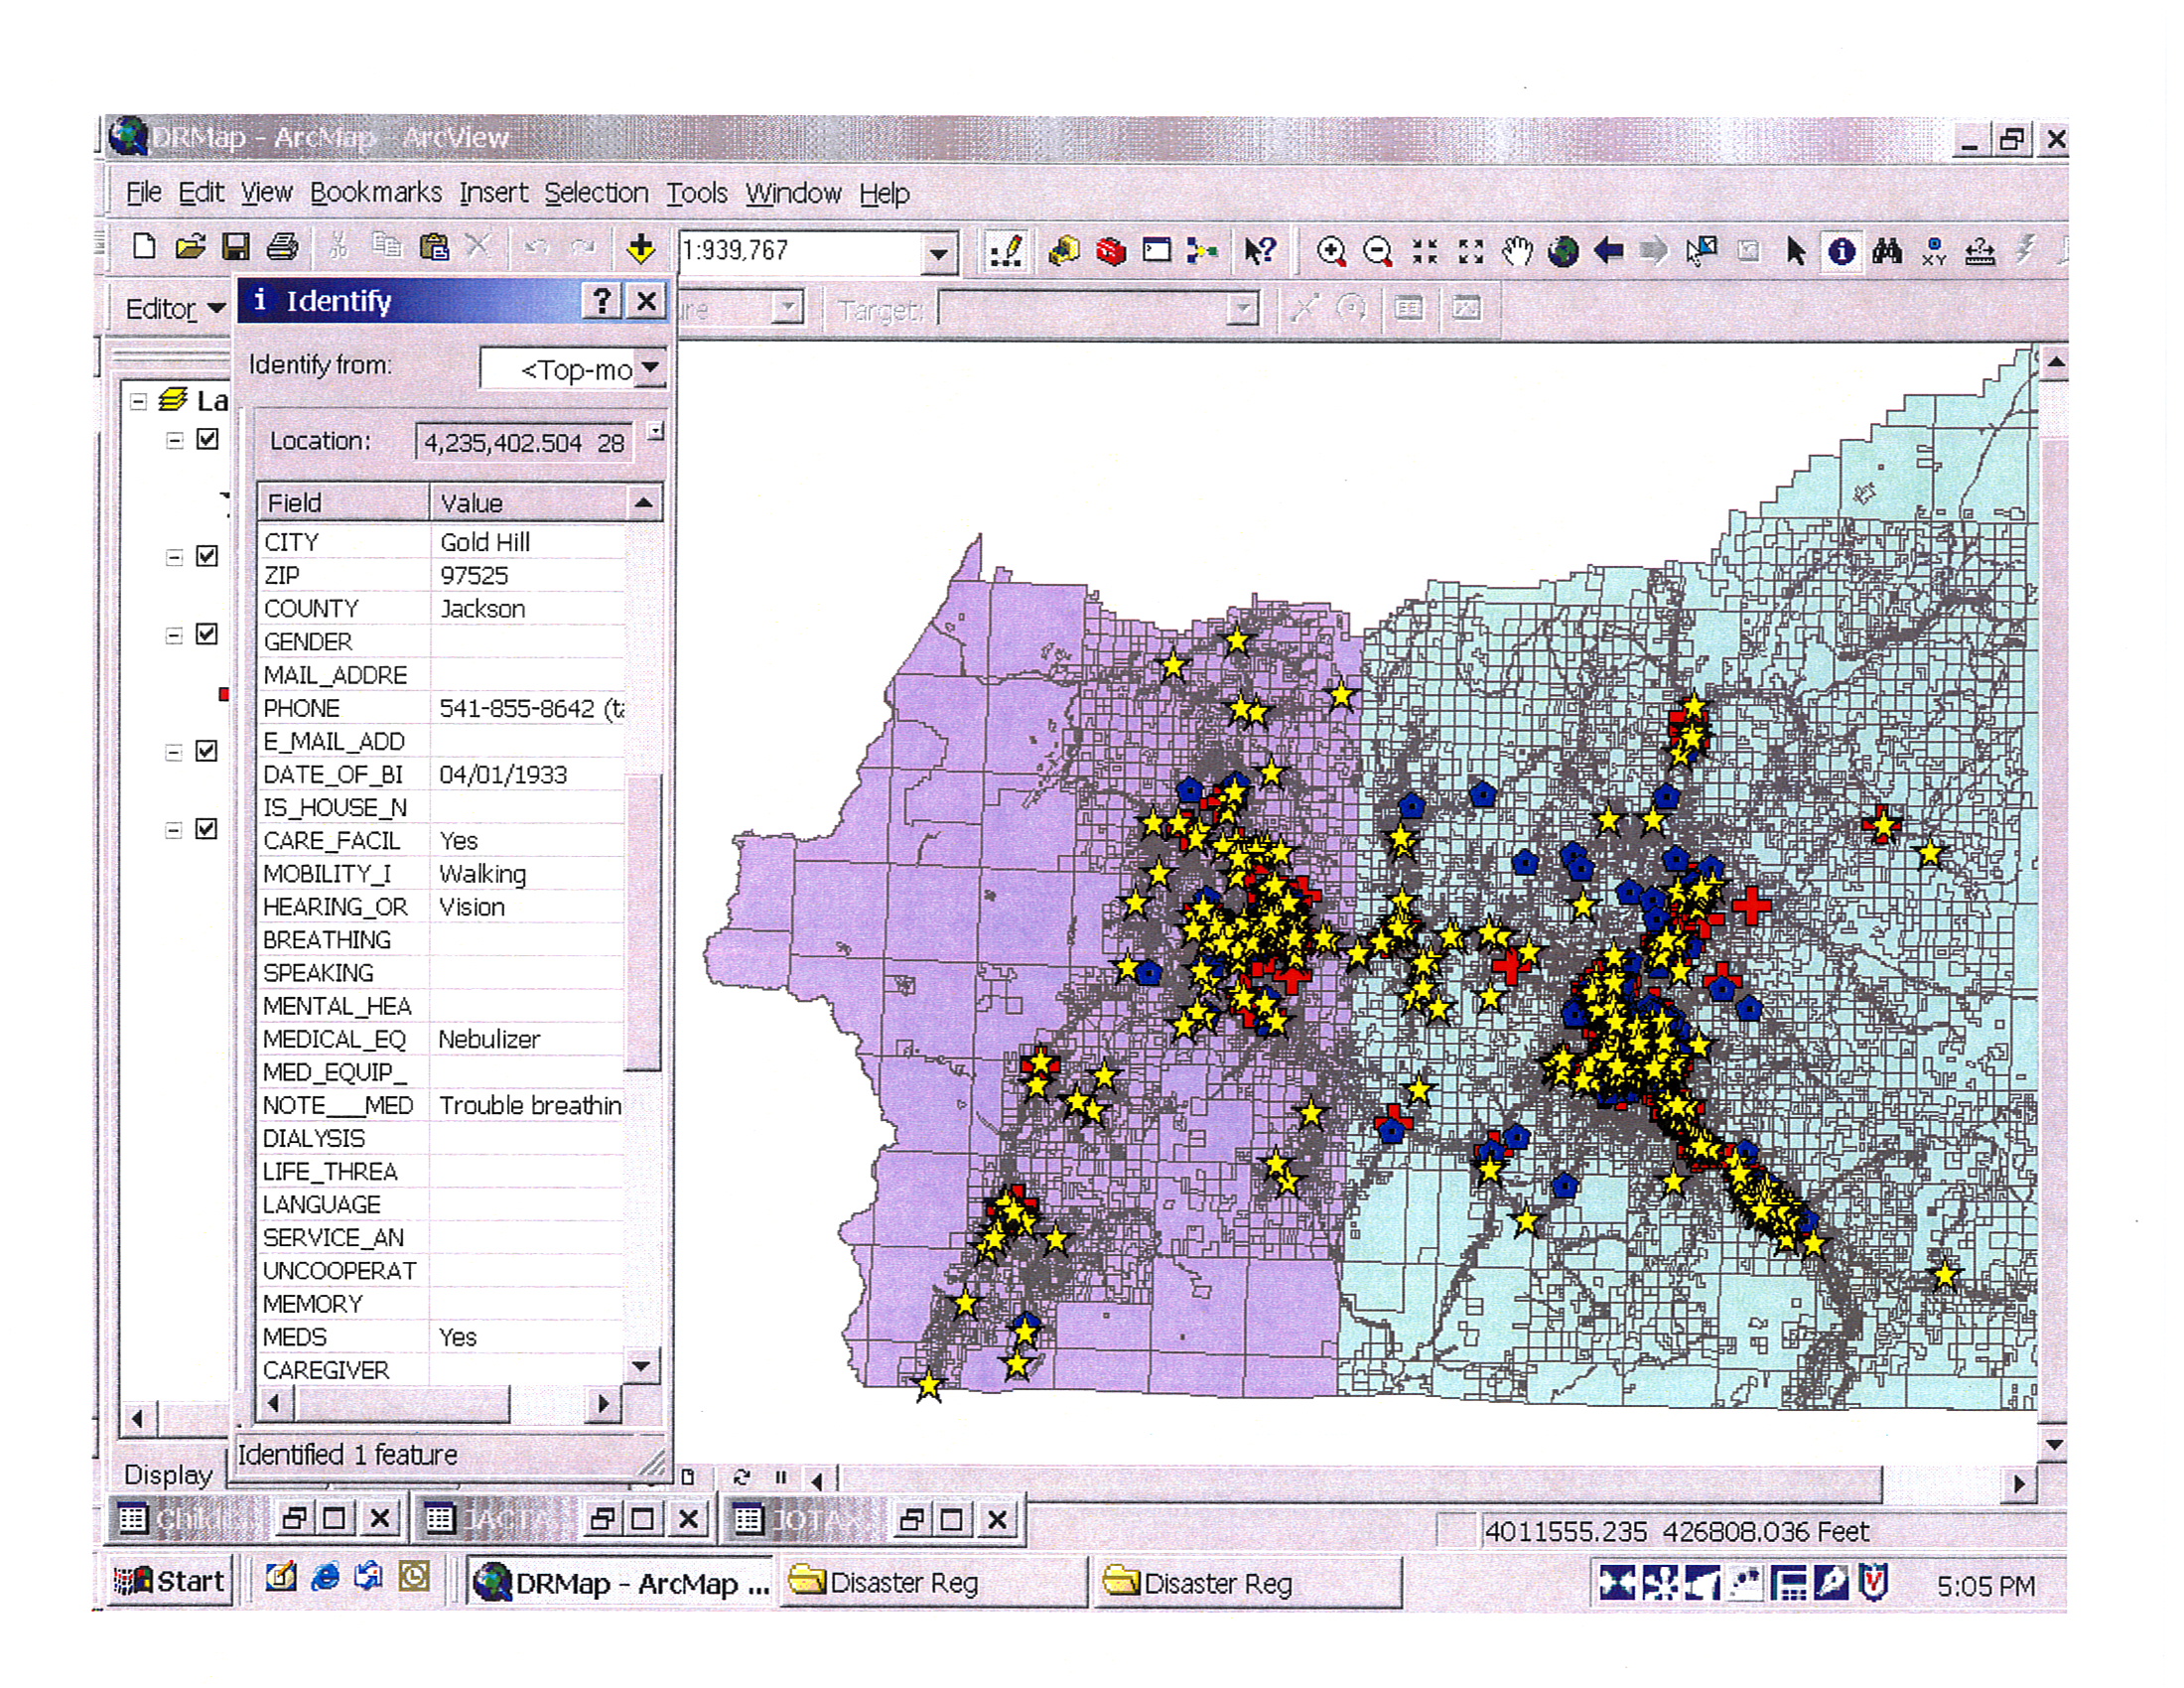This screenshot has width=2184, height=1688.
Task: Toggle the bottom layer visibility checkbox
Action: click(x=207, y=830)
